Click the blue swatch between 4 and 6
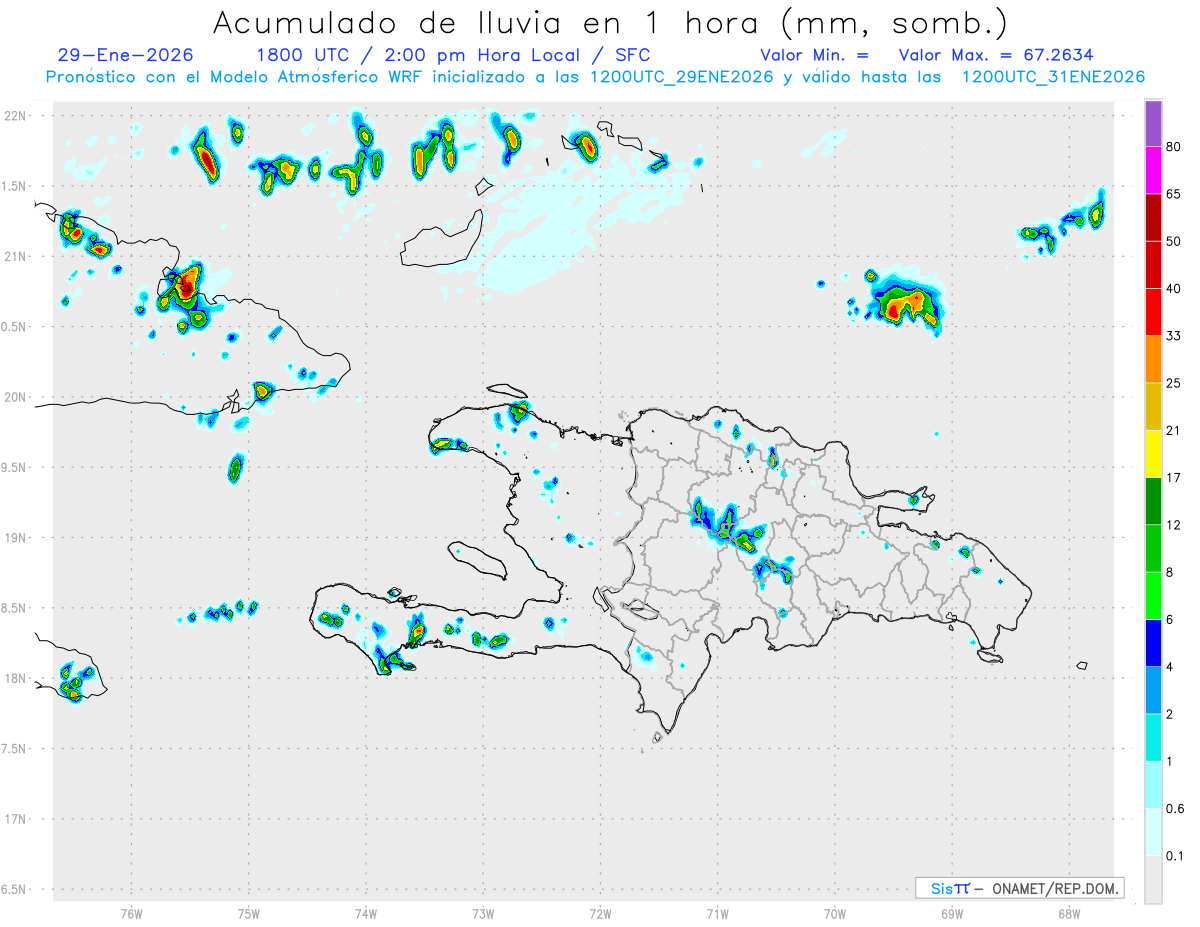Screen dimensions: 1200x927 click(1153, 642)
